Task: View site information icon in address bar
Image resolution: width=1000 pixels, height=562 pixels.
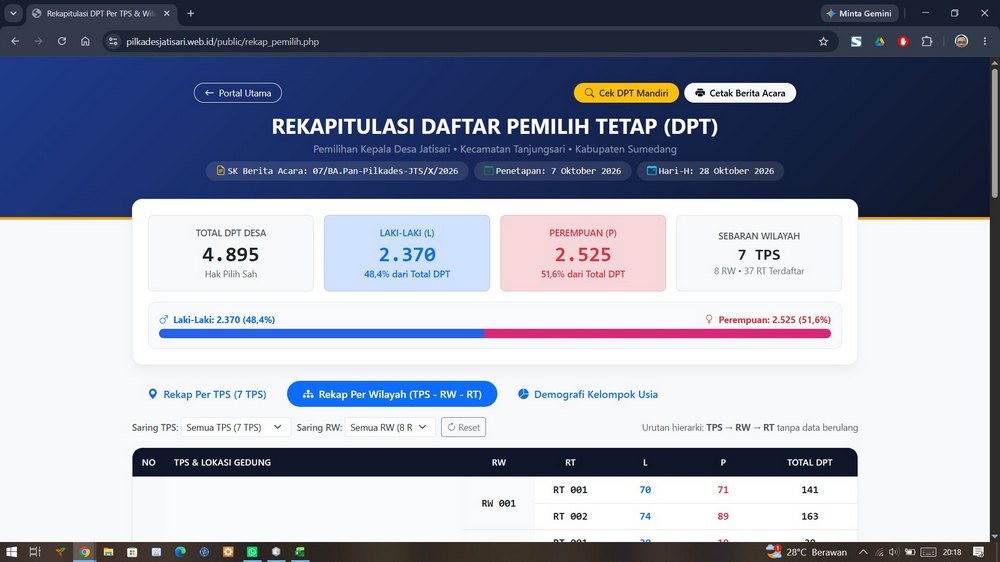Action: click(x=113, y=41)
